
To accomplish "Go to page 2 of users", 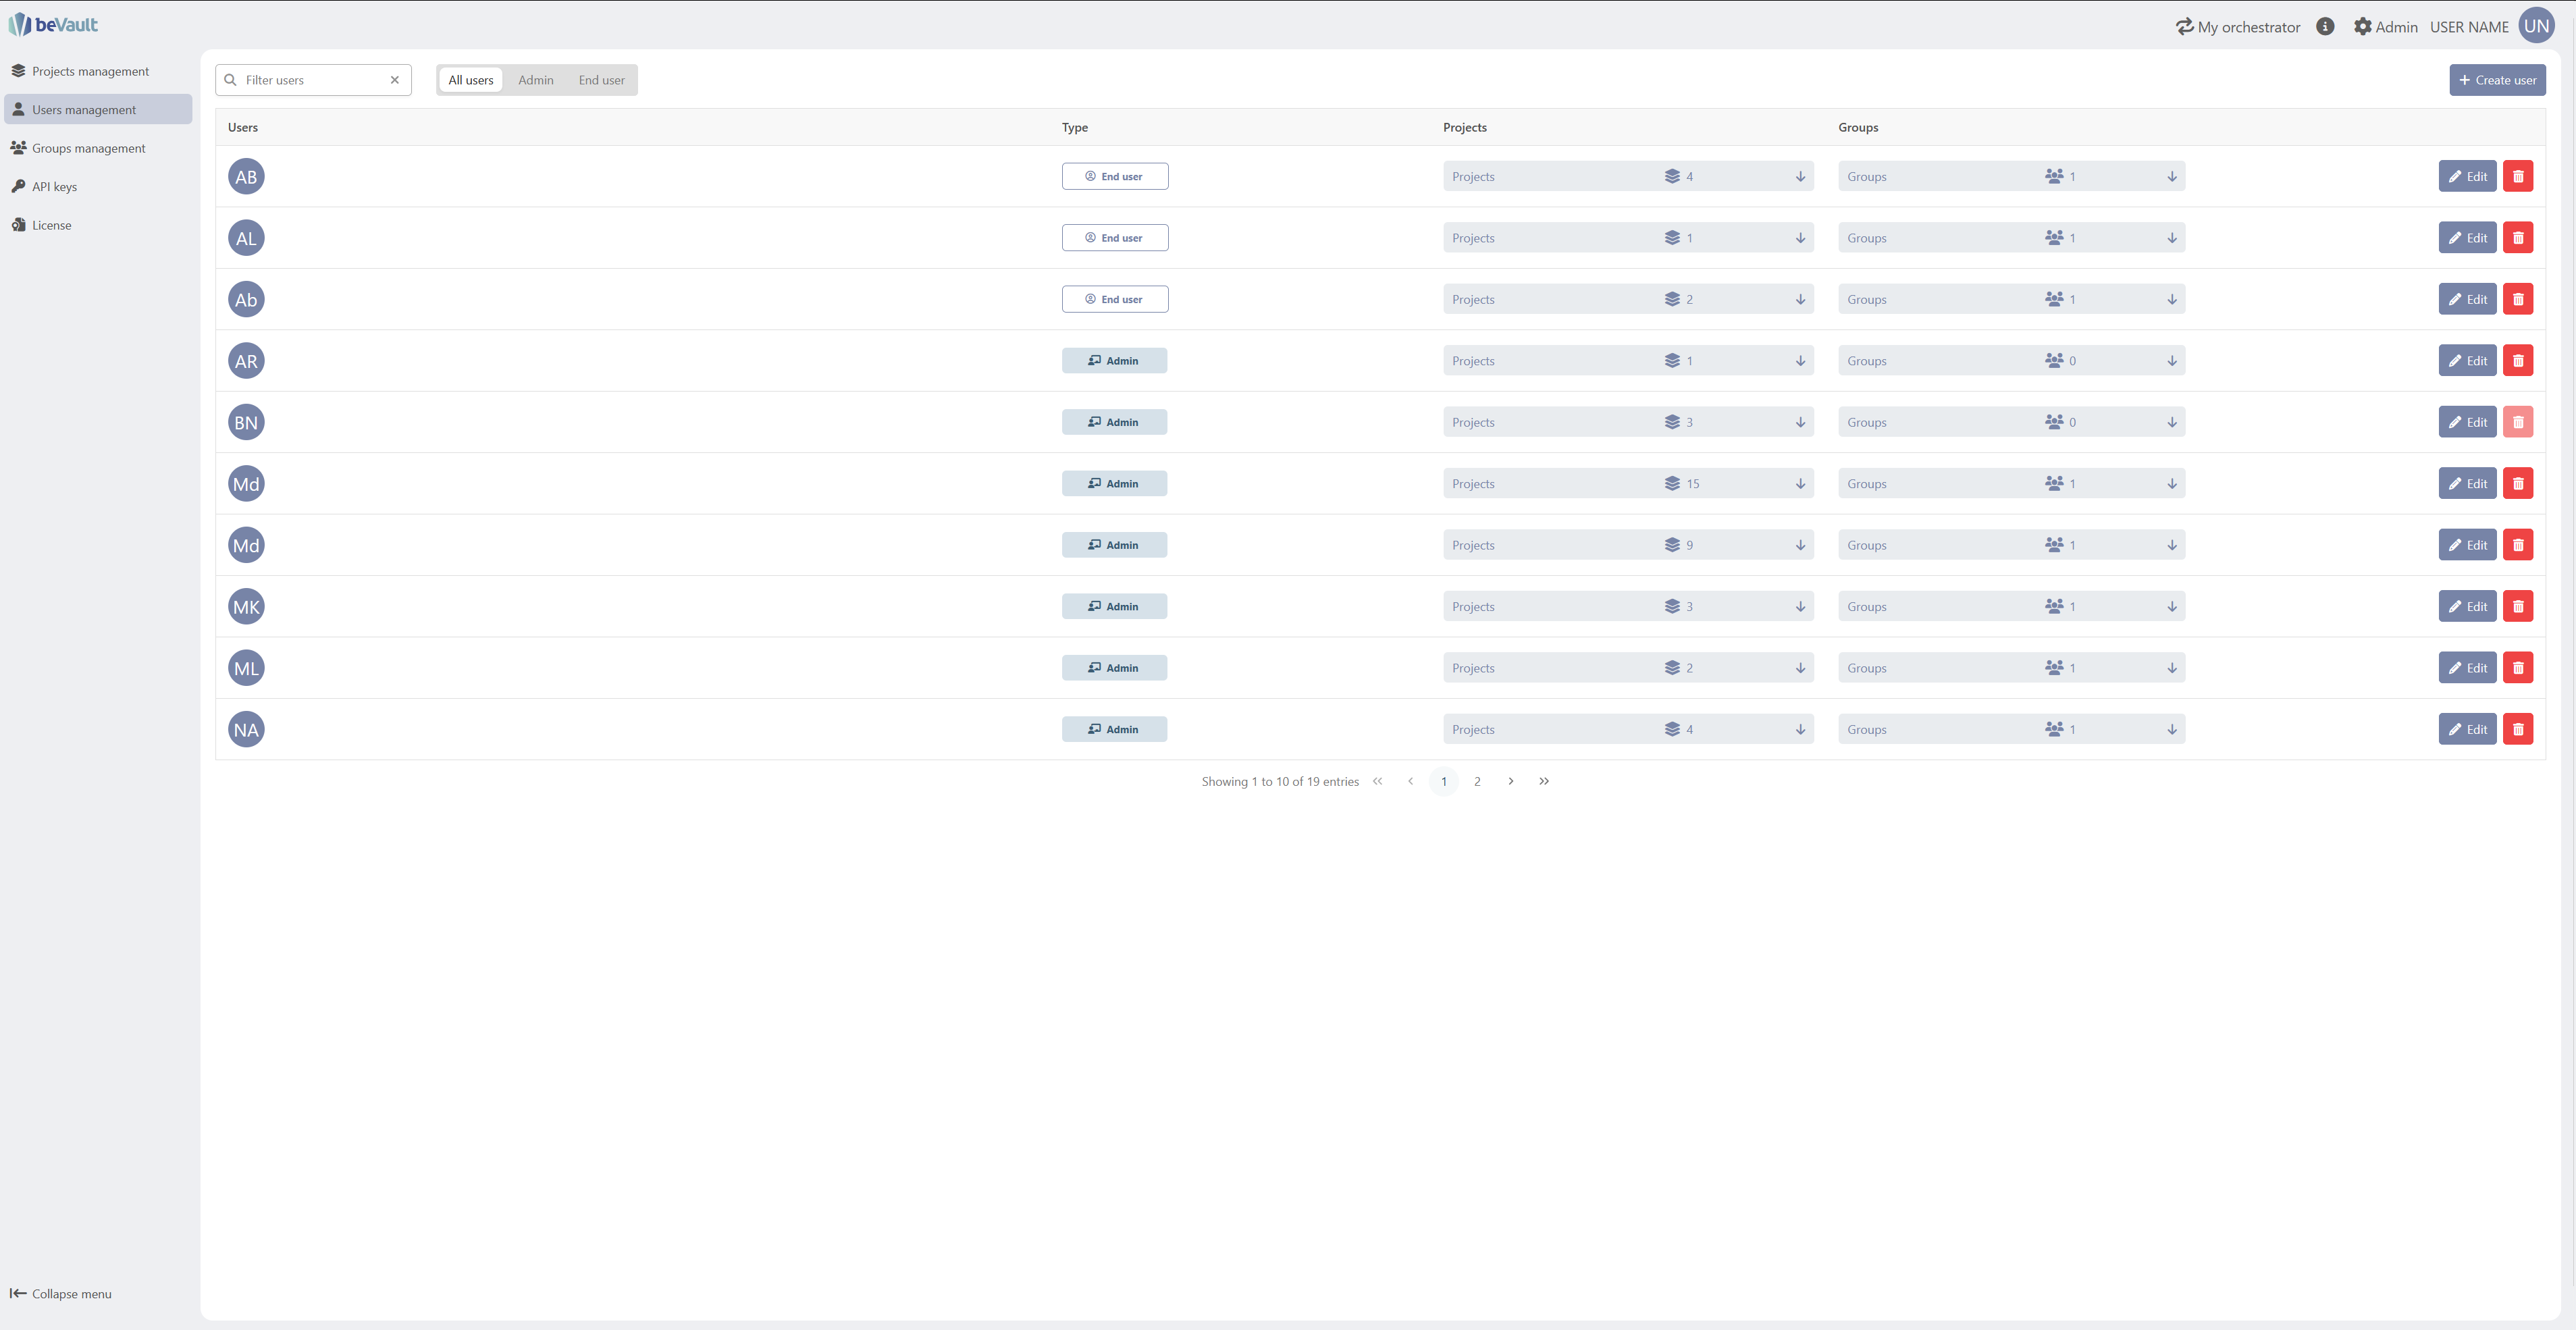I will pyautogui.click(x=1476, y=782).
